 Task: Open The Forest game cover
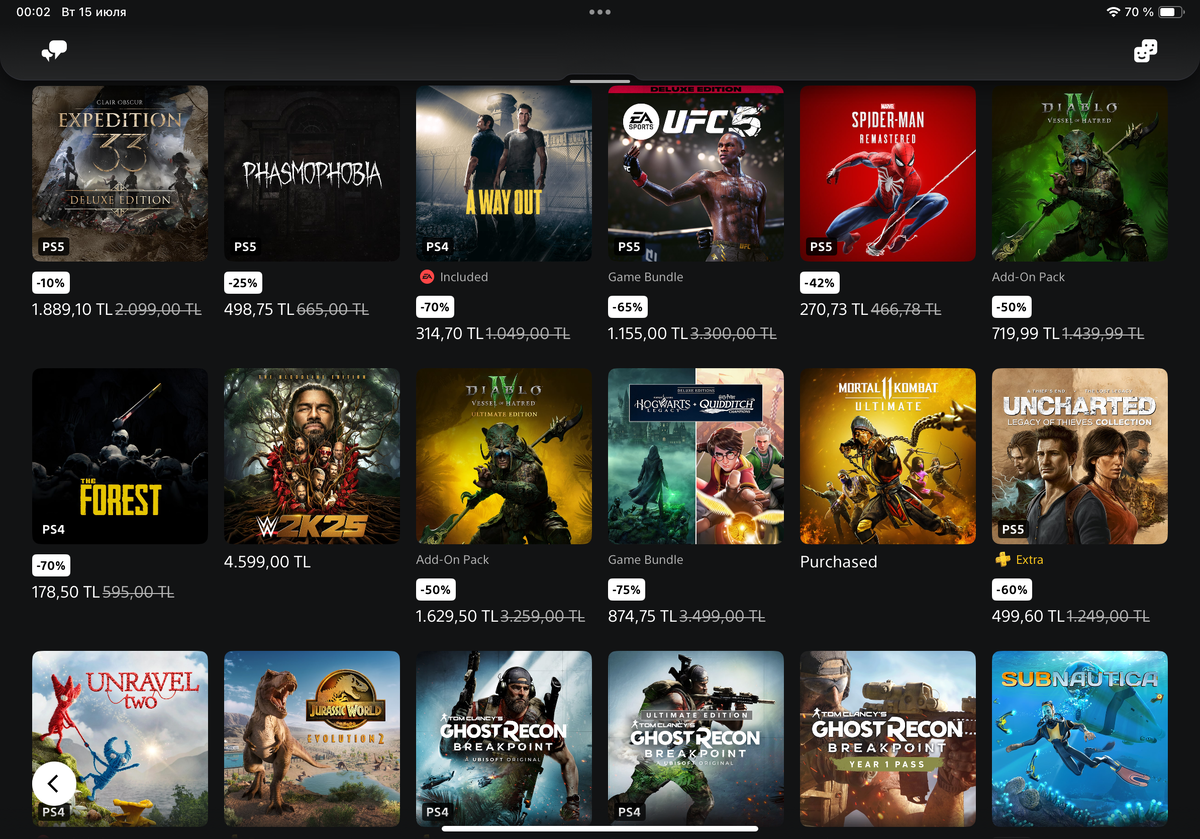[x=120, y=456]
